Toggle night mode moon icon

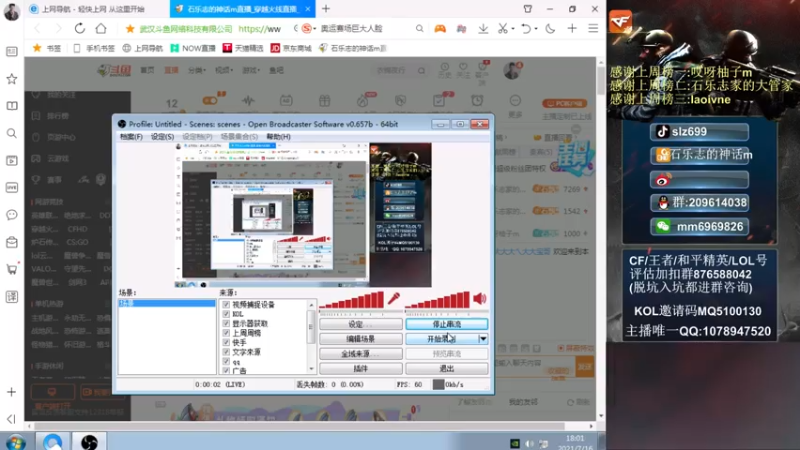coord(550,29)
